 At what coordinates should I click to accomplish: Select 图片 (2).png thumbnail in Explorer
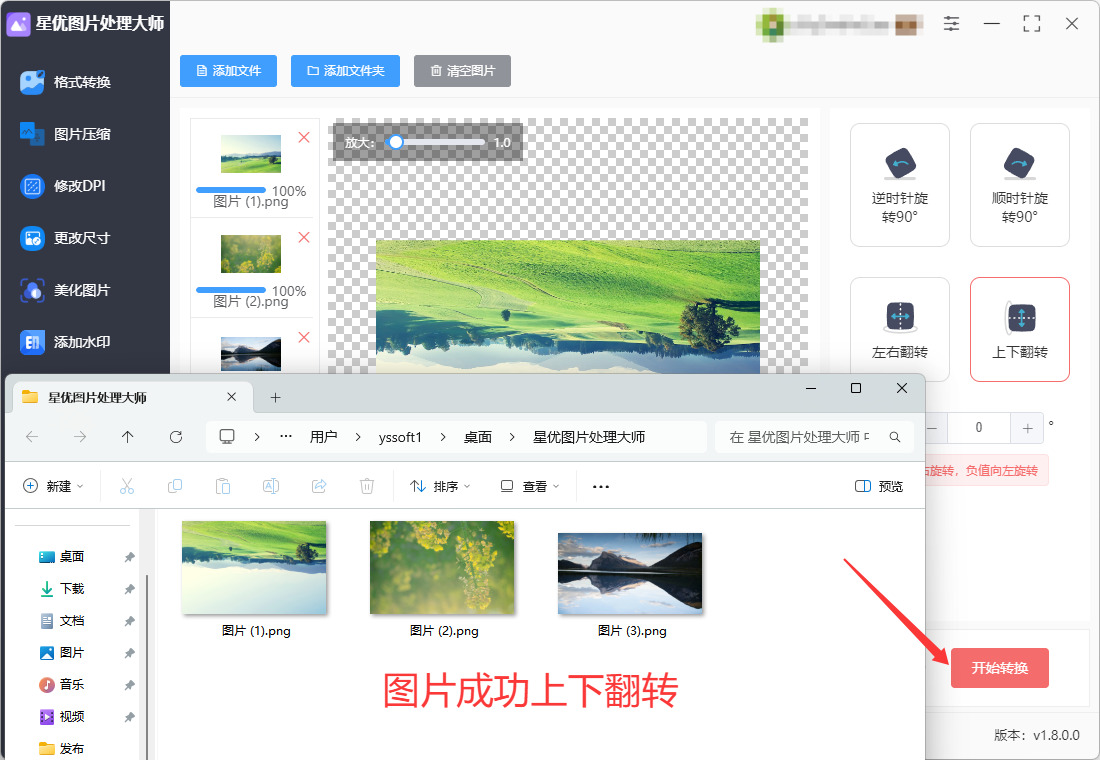click(442, 568)
